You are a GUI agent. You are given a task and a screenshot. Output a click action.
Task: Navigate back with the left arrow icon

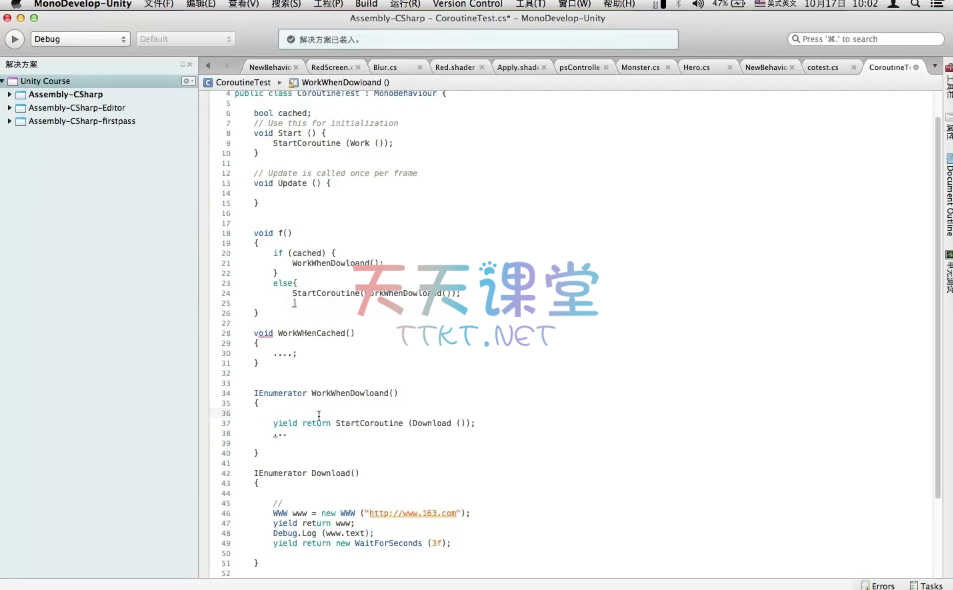coord(209,66)
